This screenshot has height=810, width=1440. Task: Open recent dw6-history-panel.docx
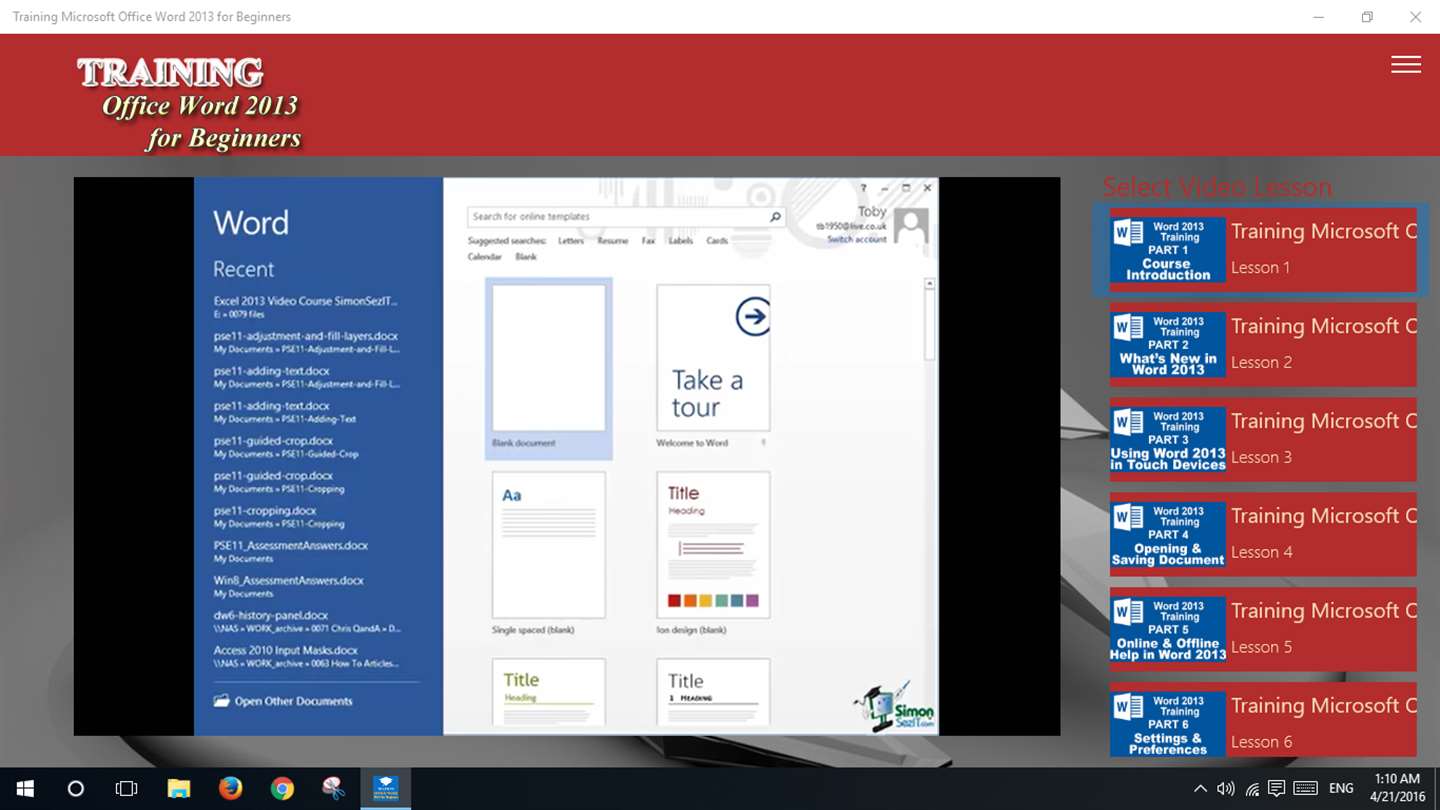pyautogui.click(x=306, y=622)
